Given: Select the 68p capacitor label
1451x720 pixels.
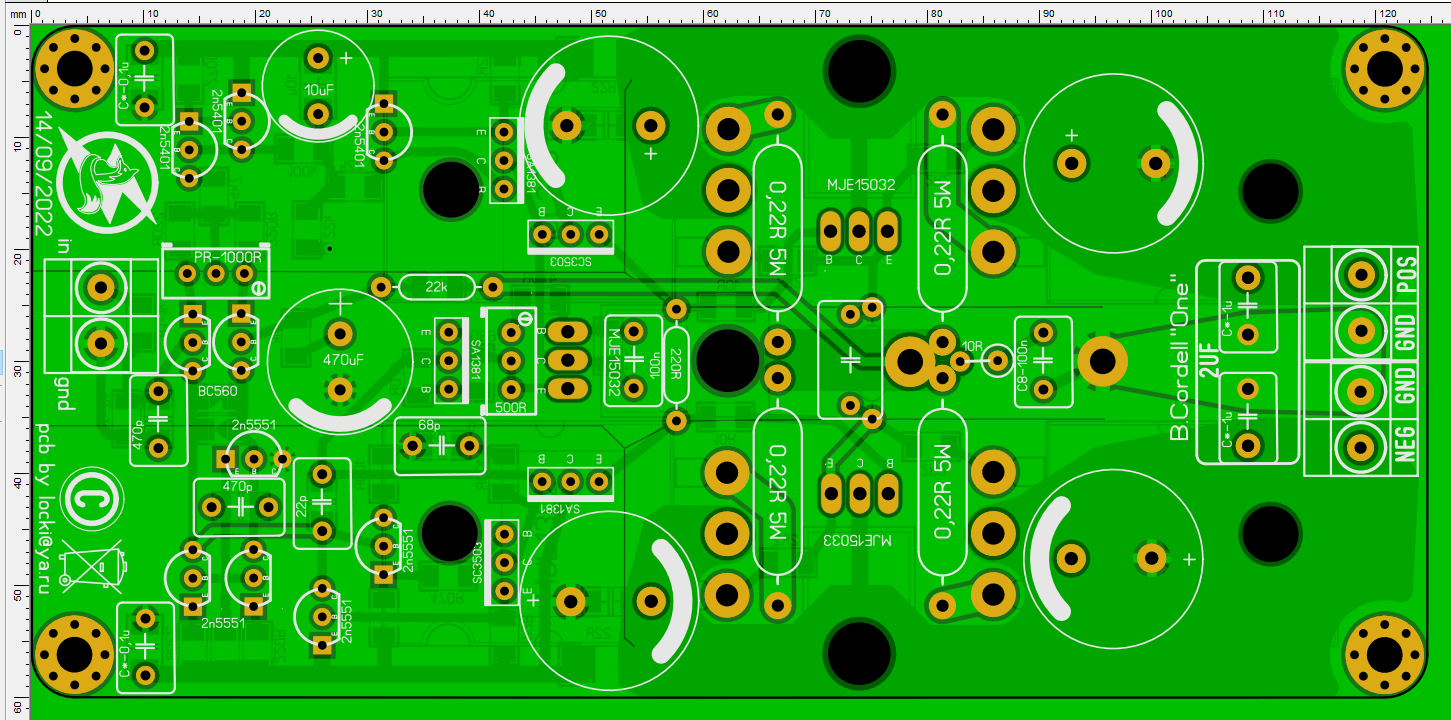Looking at the screenshot, I should [429, 425].
